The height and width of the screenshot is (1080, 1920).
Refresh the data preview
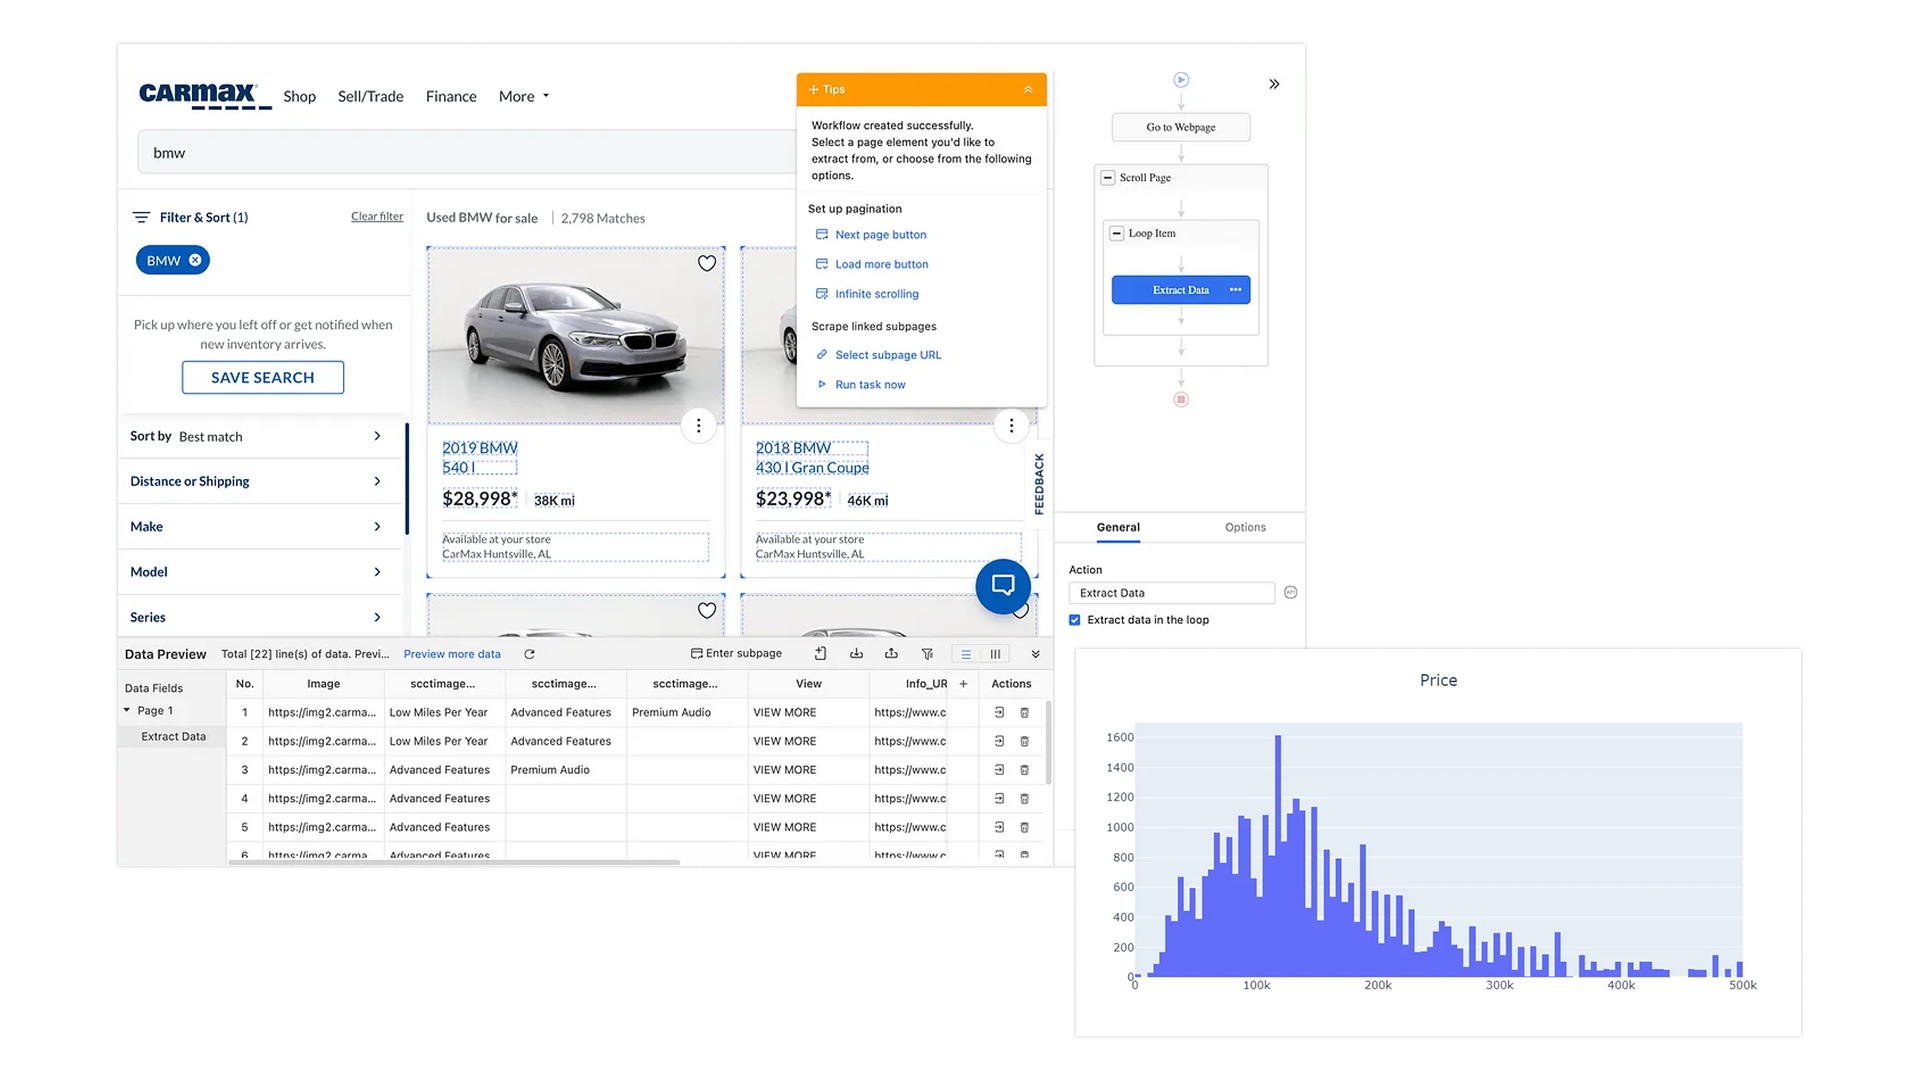(x=529, y=654)
